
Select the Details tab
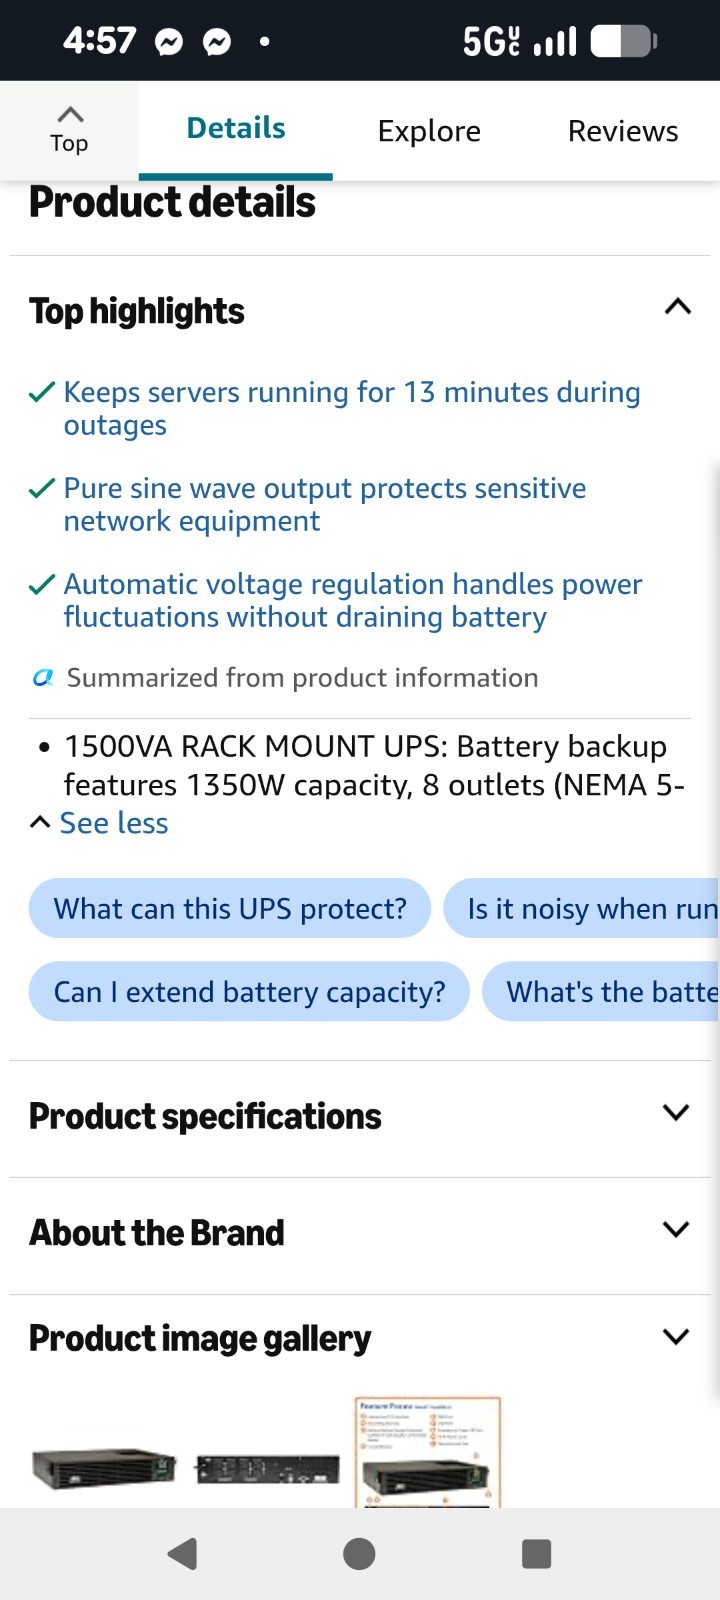pos(236,128)
